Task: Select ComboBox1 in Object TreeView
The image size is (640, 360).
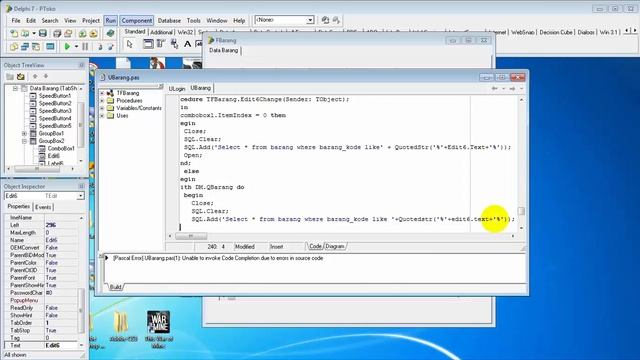Action: pyautogui.click(x=61, y=148)
